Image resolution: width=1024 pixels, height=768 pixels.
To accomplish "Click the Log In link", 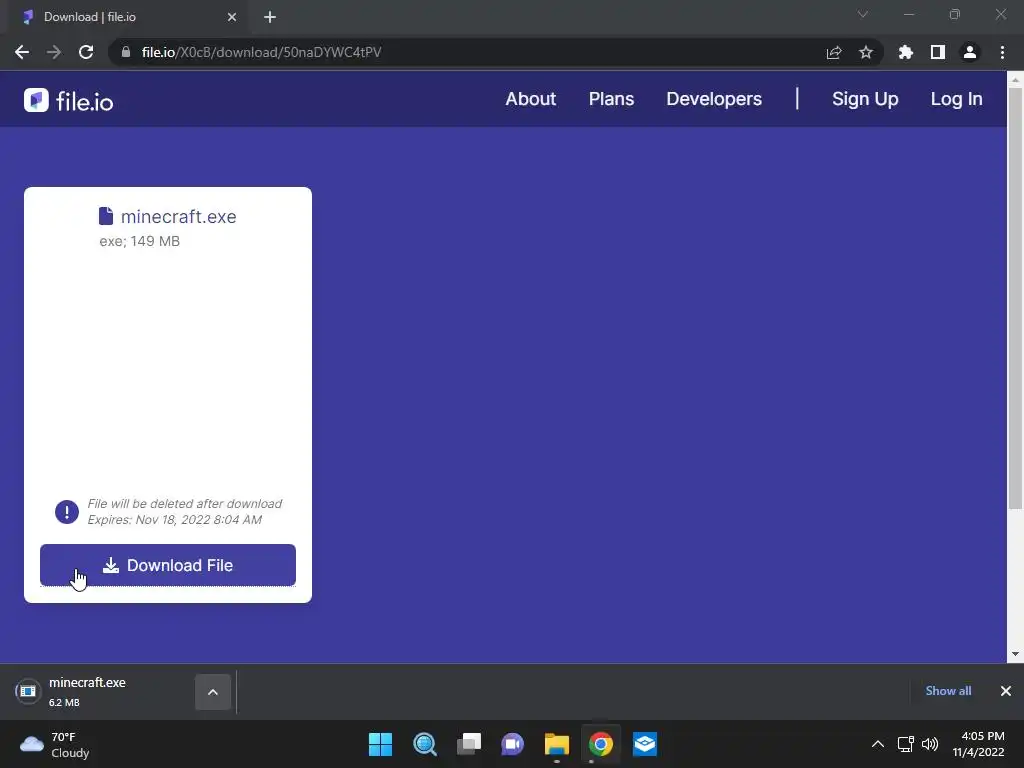I will (x=956, y=99).
